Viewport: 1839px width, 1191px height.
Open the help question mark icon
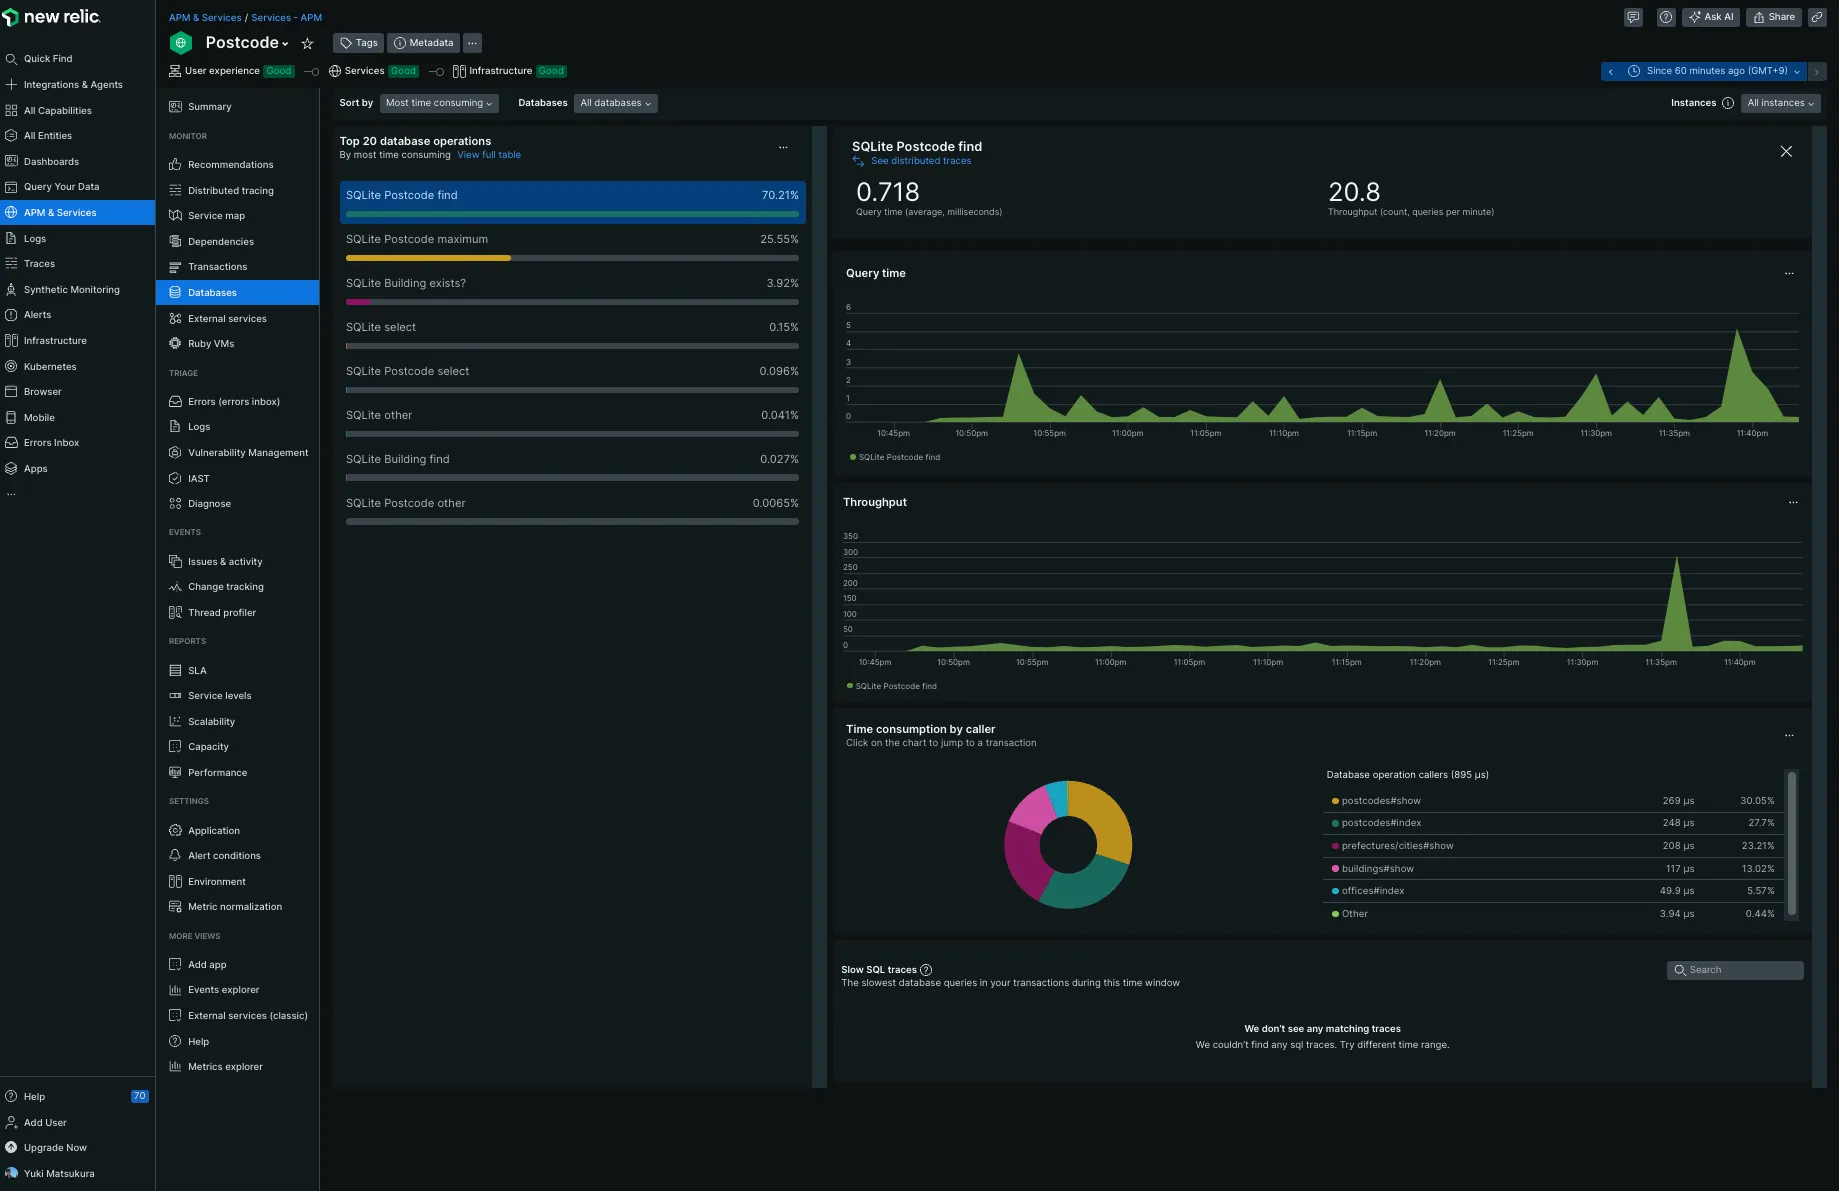(1665, 17)
